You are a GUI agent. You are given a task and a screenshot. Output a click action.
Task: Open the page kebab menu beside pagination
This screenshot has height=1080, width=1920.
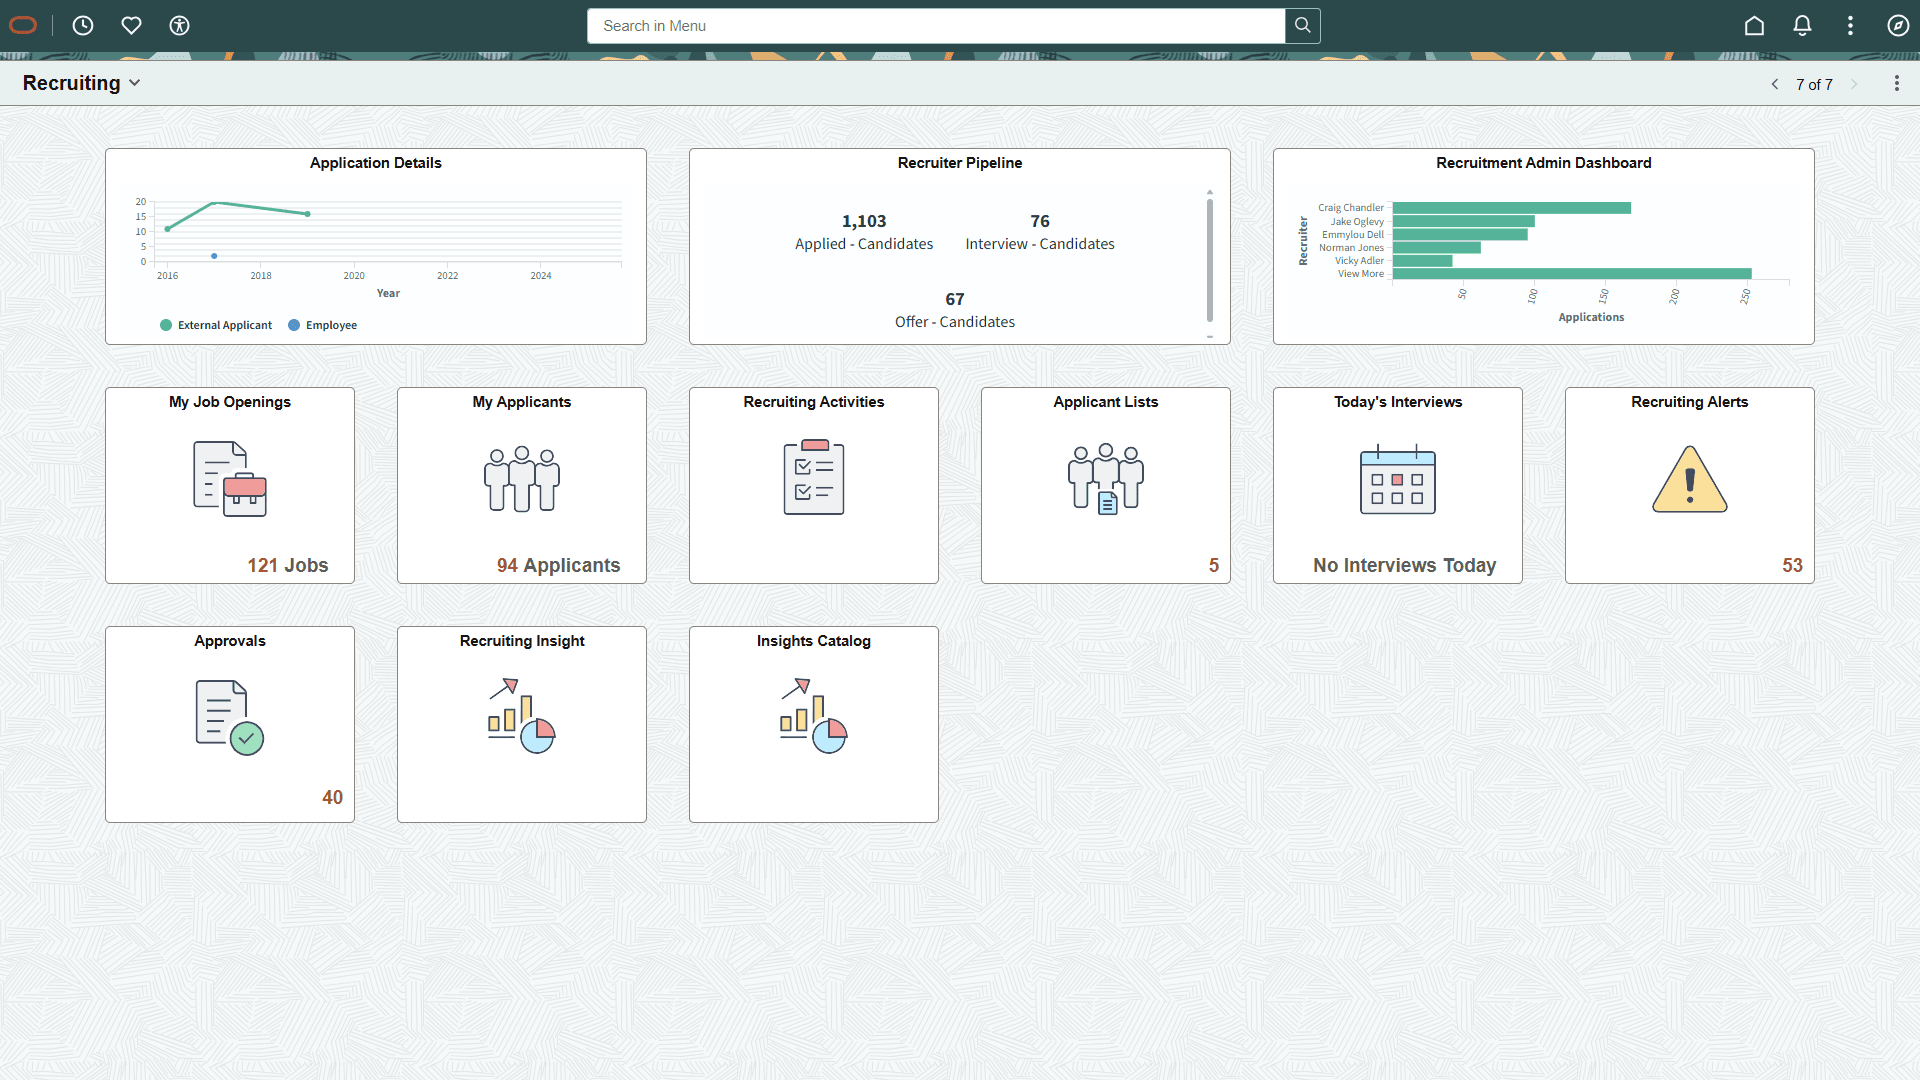point(1897,83)
